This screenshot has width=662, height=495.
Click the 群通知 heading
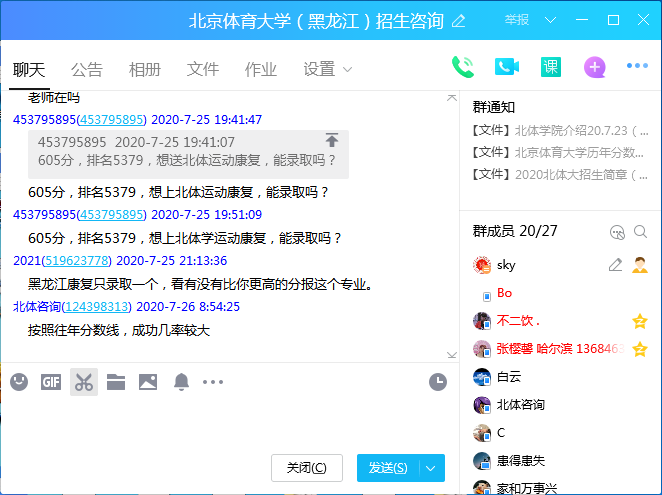pos(494,107)
